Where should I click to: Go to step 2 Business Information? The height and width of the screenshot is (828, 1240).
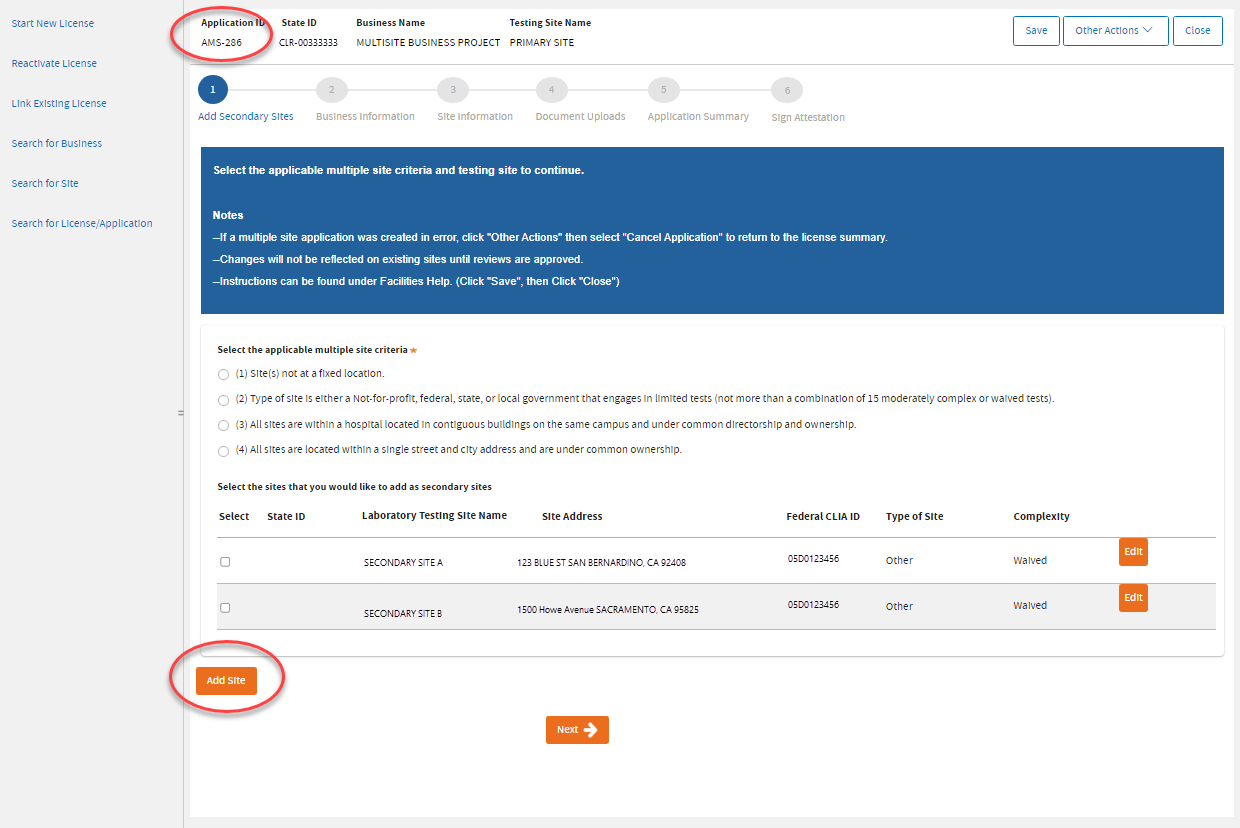[x=331, y=90]
